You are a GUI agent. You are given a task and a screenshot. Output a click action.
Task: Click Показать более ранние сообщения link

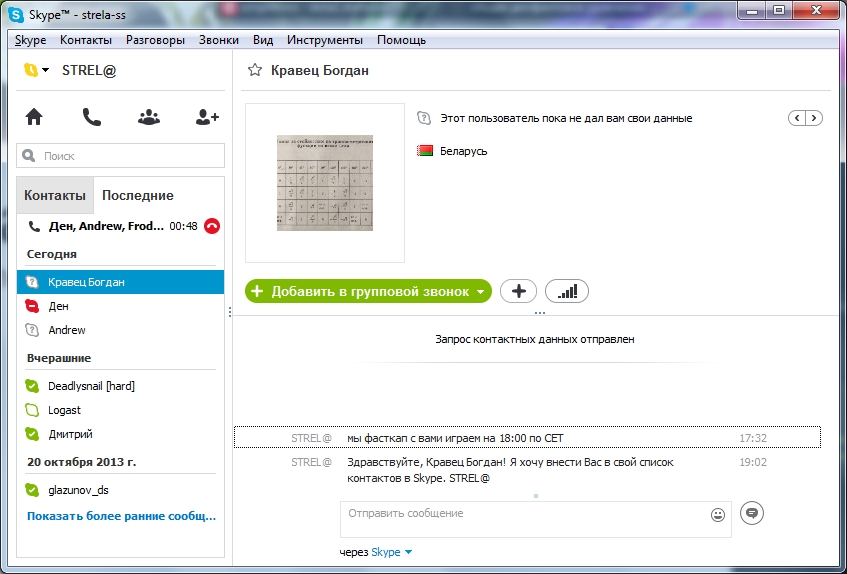tap(122, 516)
